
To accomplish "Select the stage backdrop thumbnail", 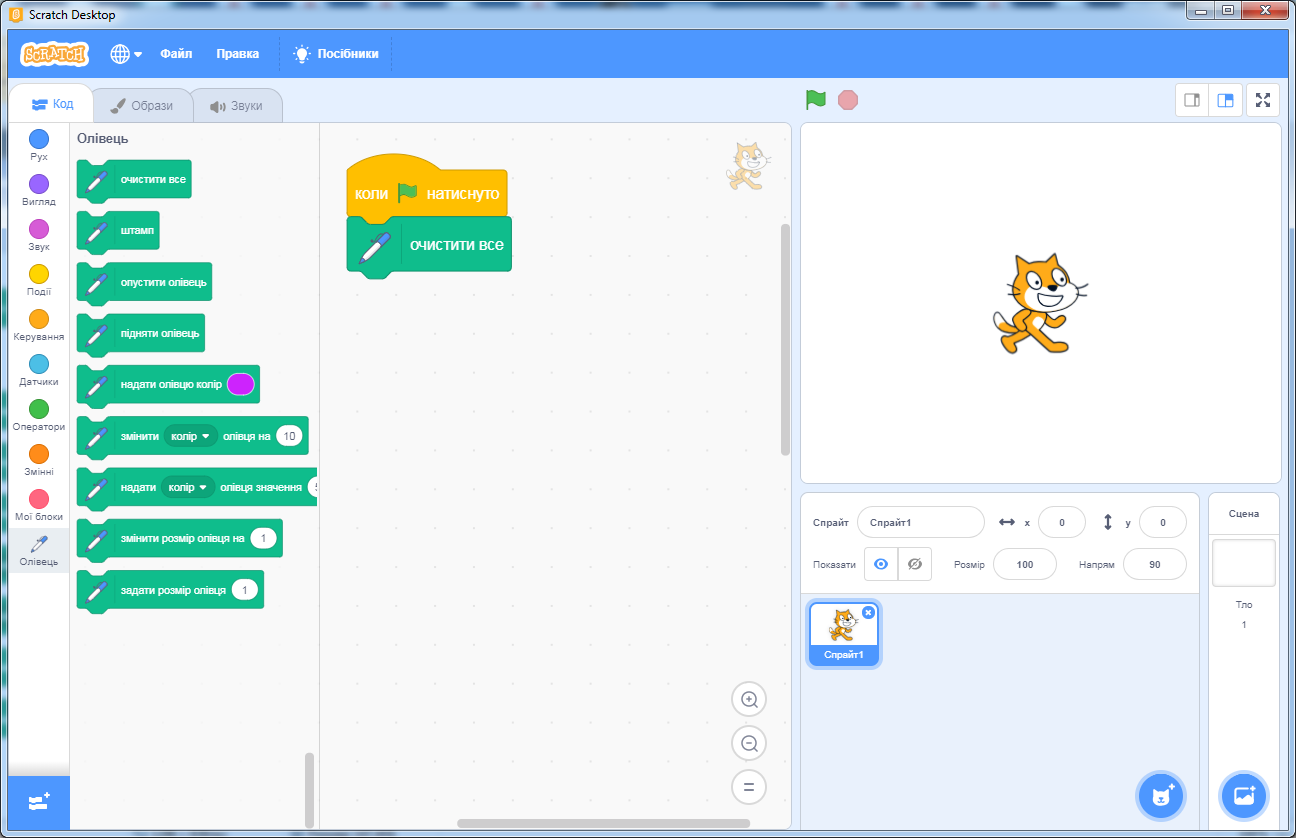I will 1244,563.
